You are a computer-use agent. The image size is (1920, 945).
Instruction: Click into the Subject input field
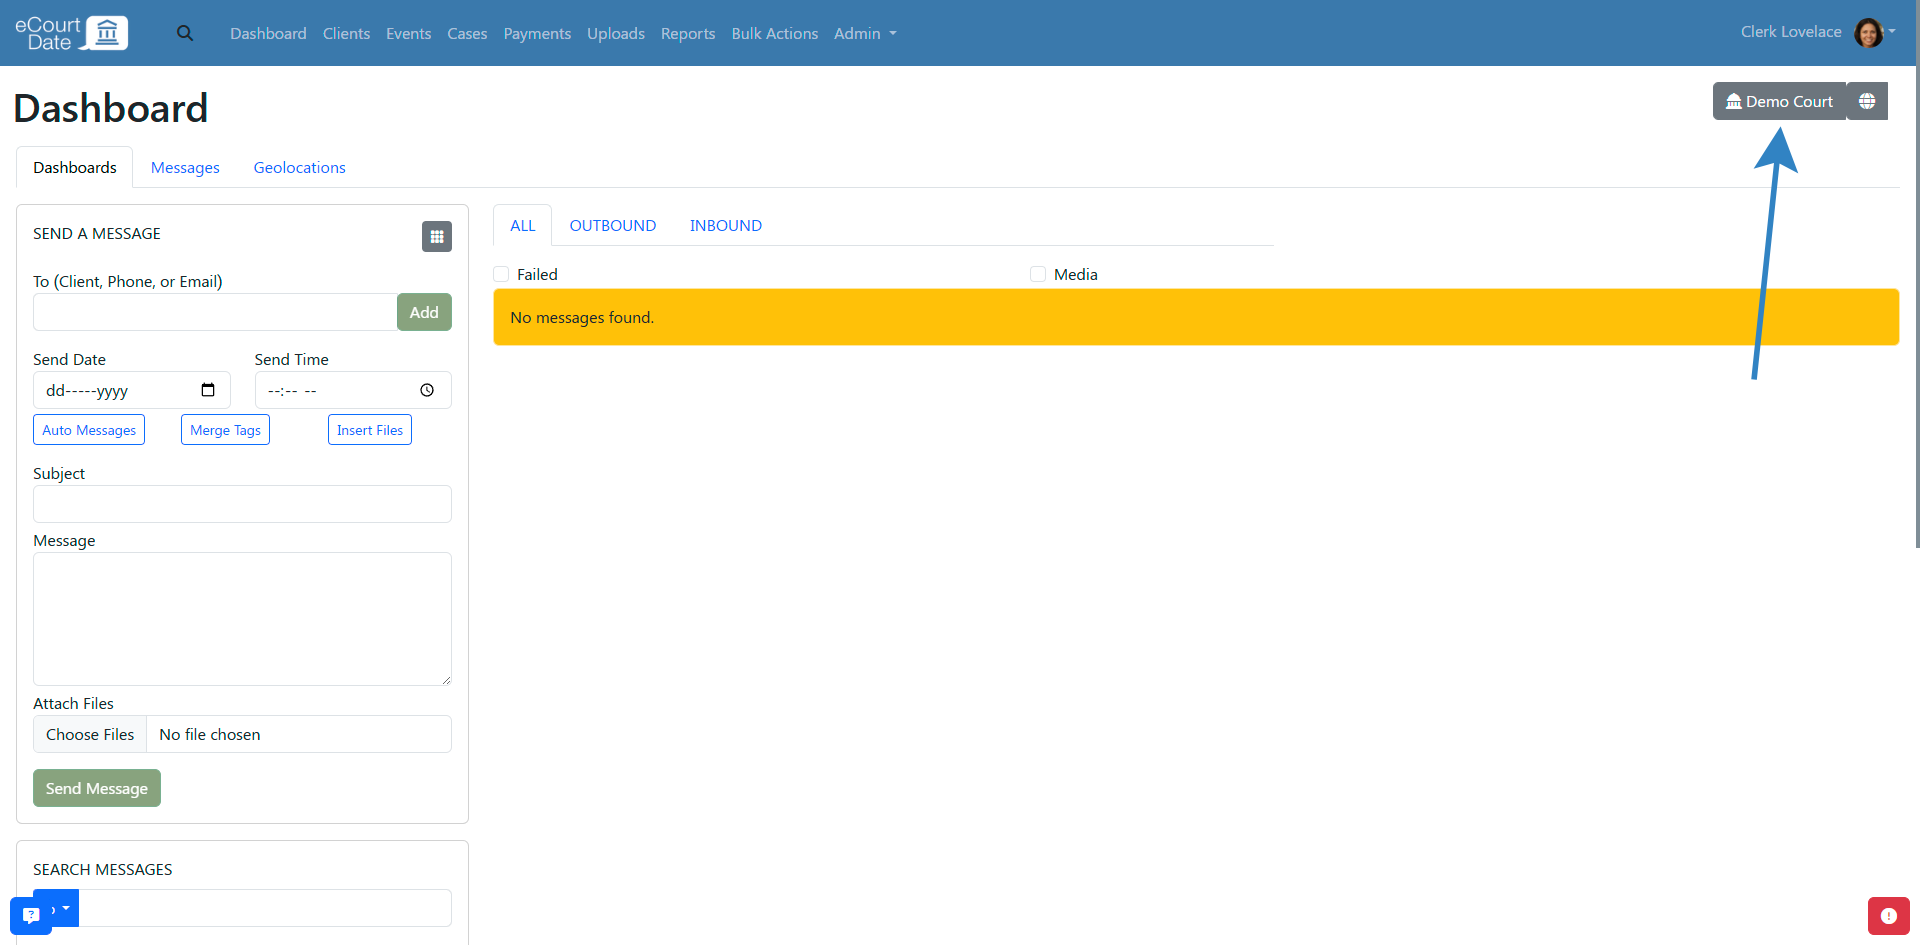(x=242, y=504)
